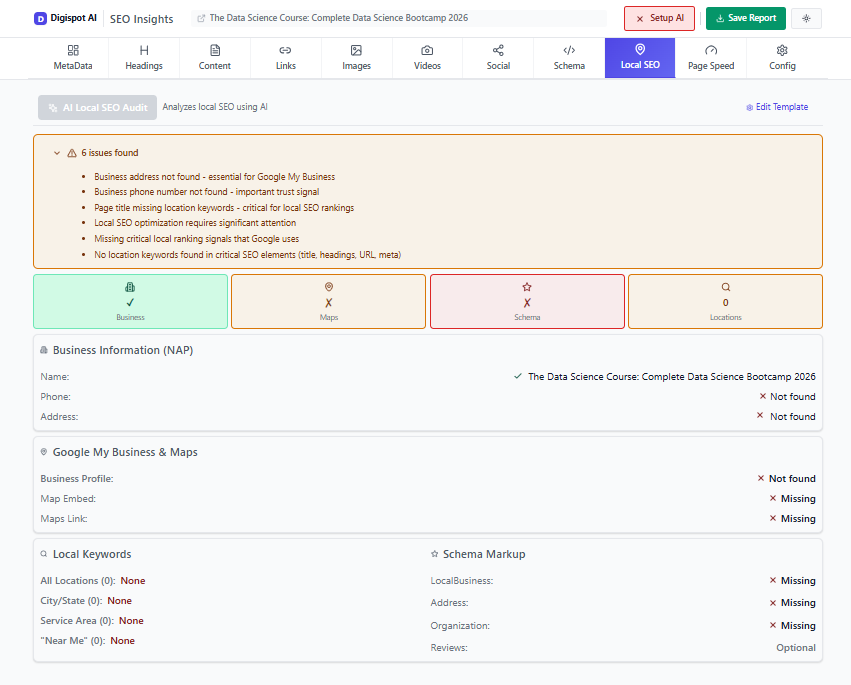Collapse the 6 issues found panel
This screenshot has width=851, height=685.
coord(56,152)
